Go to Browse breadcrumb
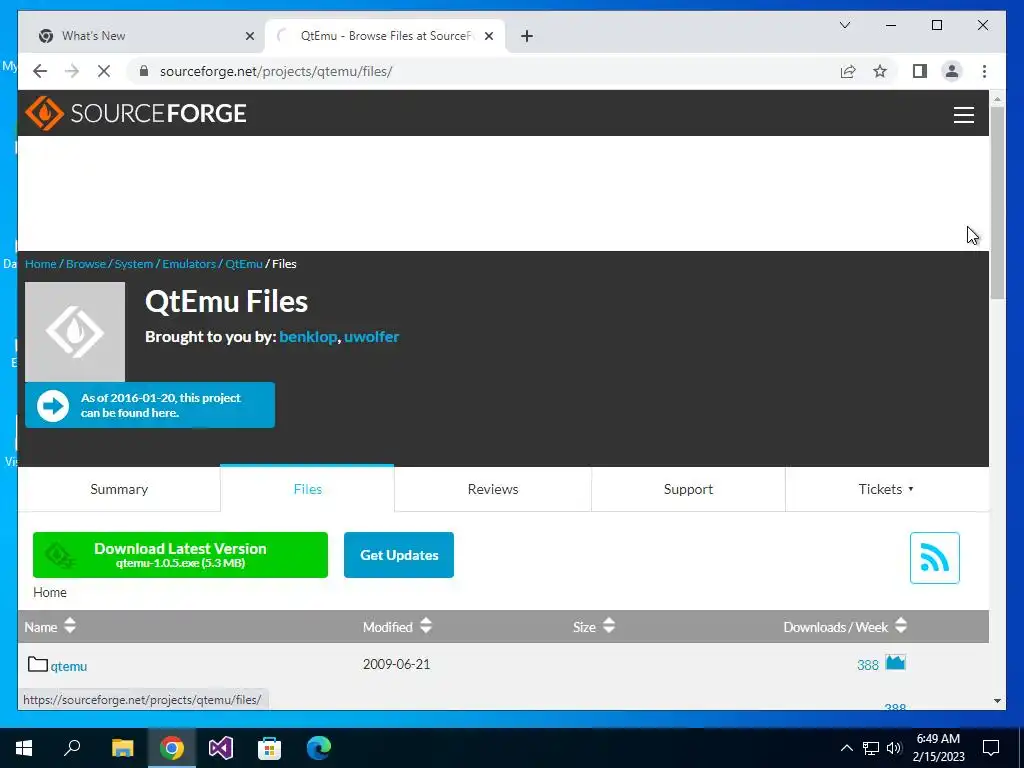 tap(86, 264)
